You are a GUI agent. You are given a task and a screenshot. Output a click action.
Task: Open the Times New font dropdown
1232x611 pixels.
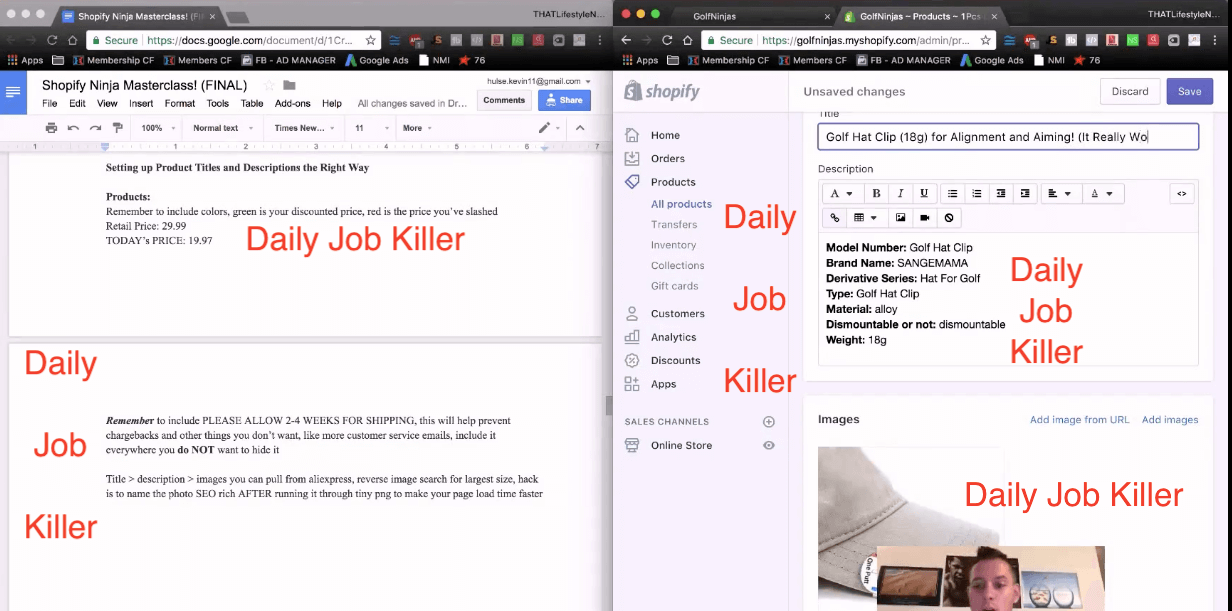tap(304, 128)
